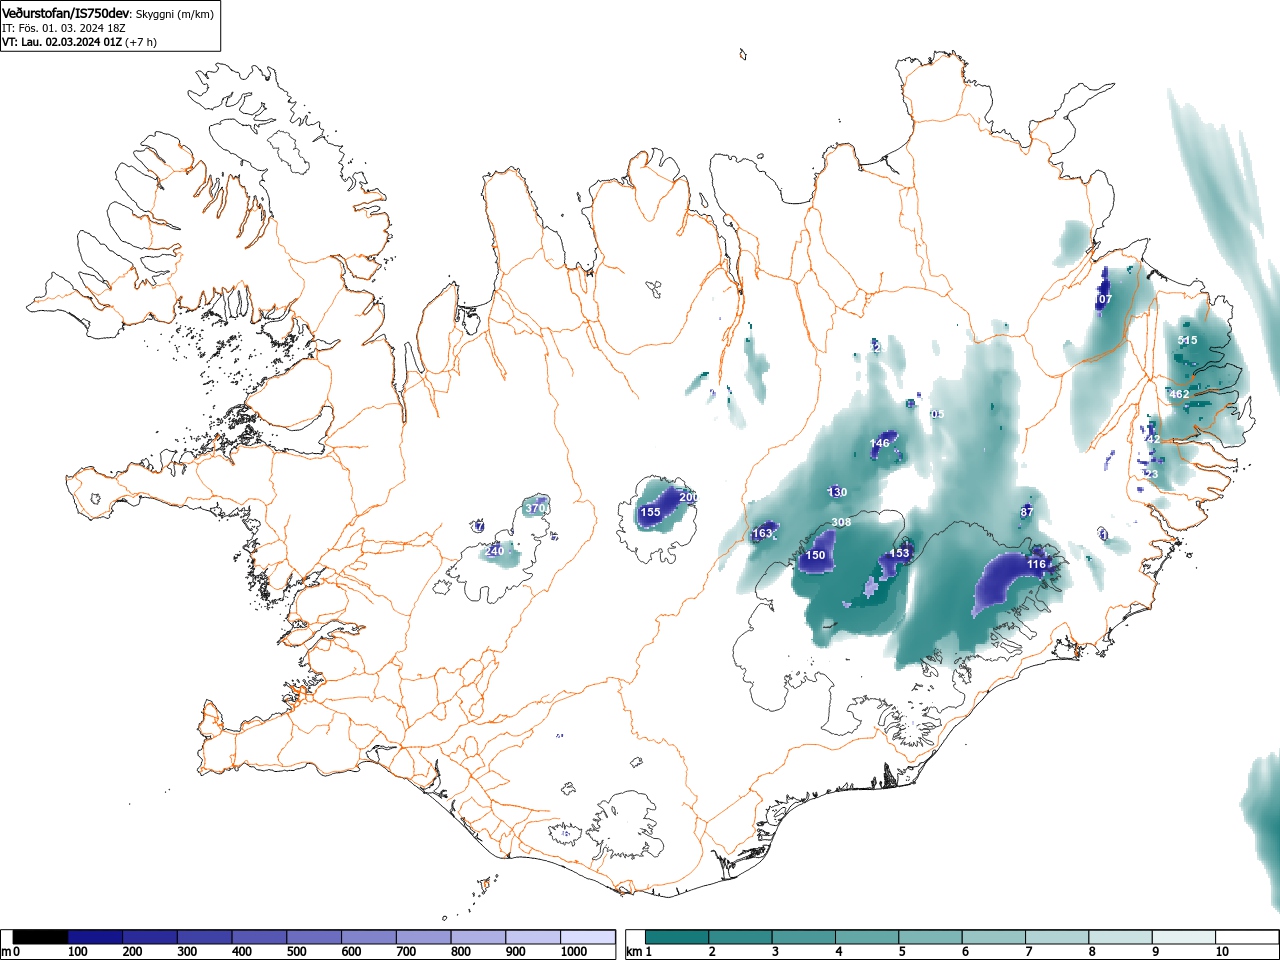Click the 150 value in the blue patch on the map
1280x960 pixels.
816,555
